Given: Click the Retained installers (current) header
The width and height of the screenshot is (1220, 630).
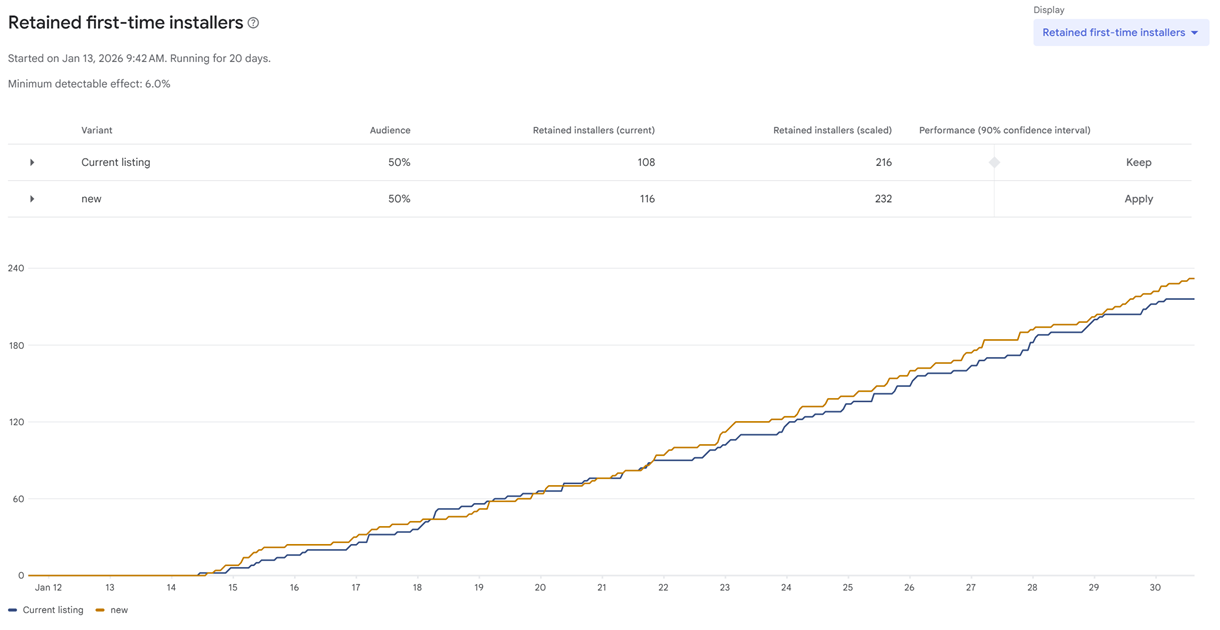Looking at the screenshot, I should (593, 130).
